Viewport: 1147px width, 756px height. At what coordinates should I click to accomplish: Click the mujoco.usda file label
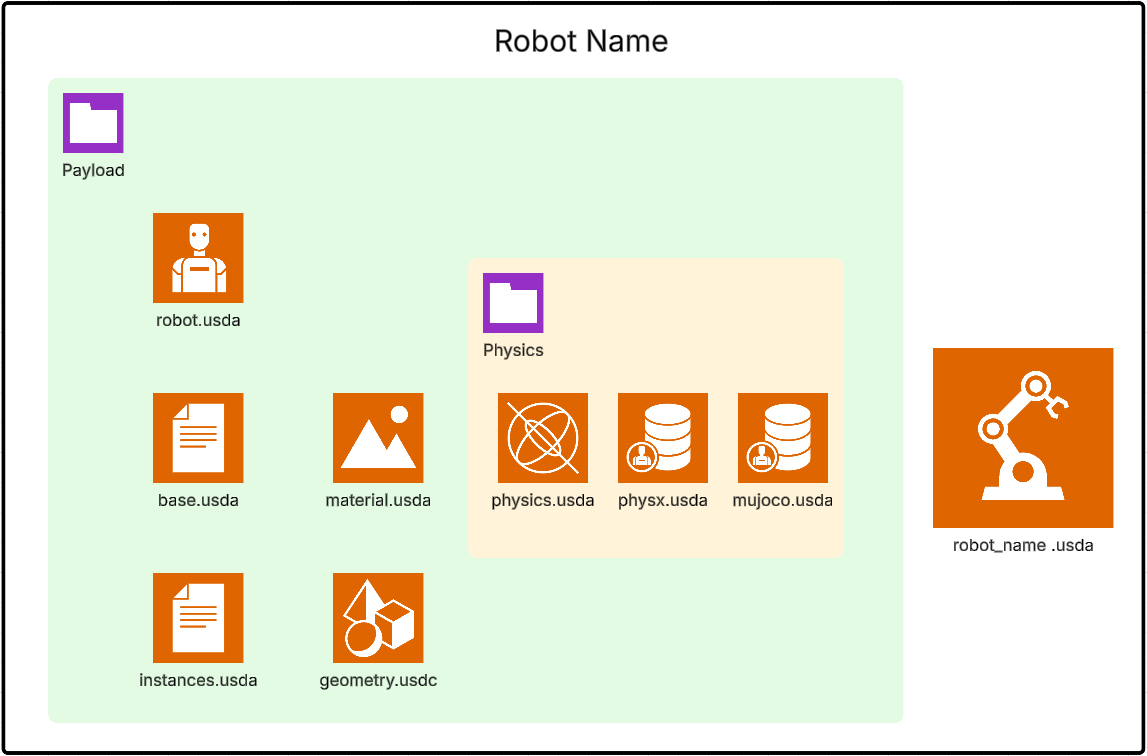[783, 501]
